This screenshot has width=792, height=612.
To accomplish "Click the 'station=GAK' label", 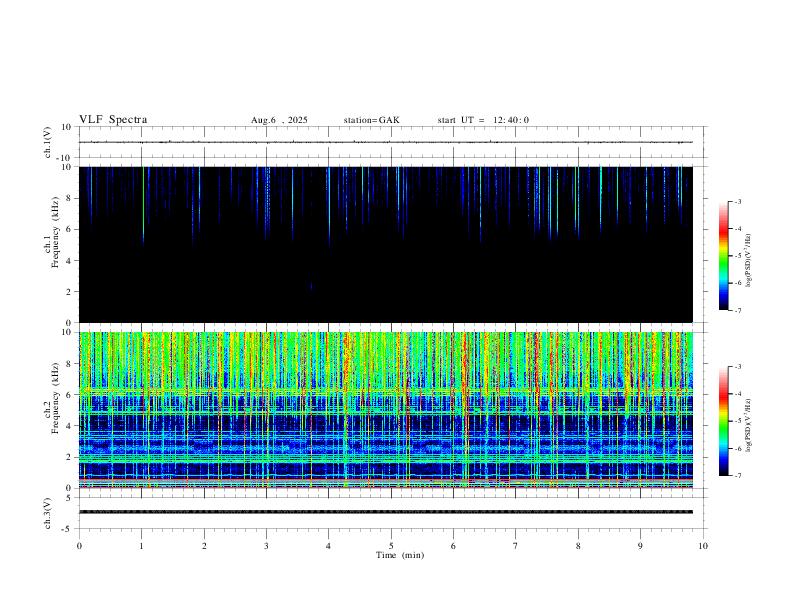I will (x=371, y=120).
